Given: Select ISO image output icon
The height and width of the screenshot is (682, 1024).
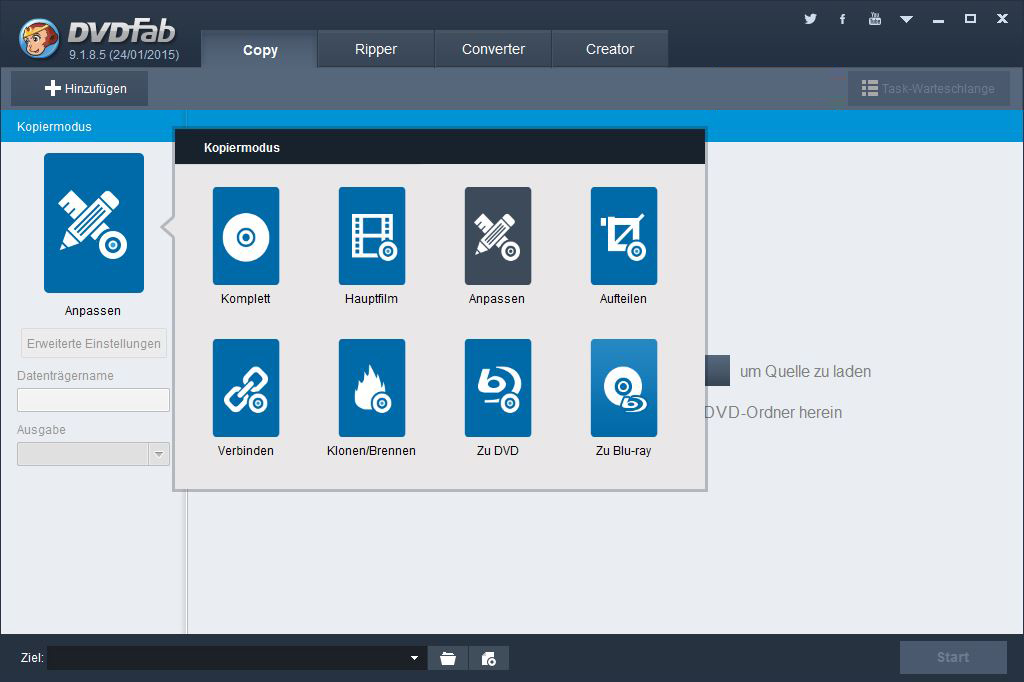Looking at the screenshot, I should tap(488, 658).
